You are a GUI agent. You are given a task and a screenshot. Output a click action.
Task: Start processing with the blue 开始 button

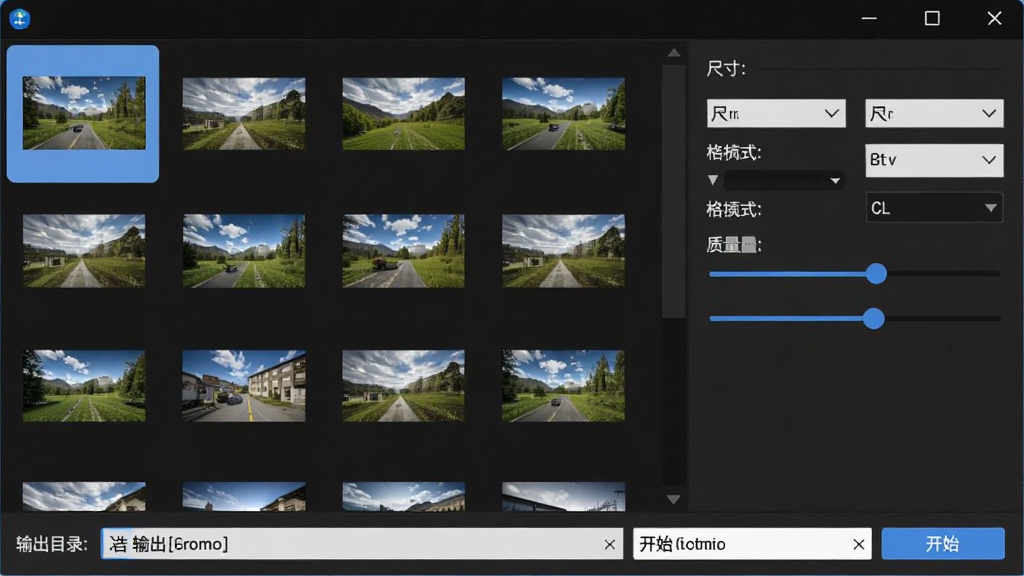click(x=942, y=543)
